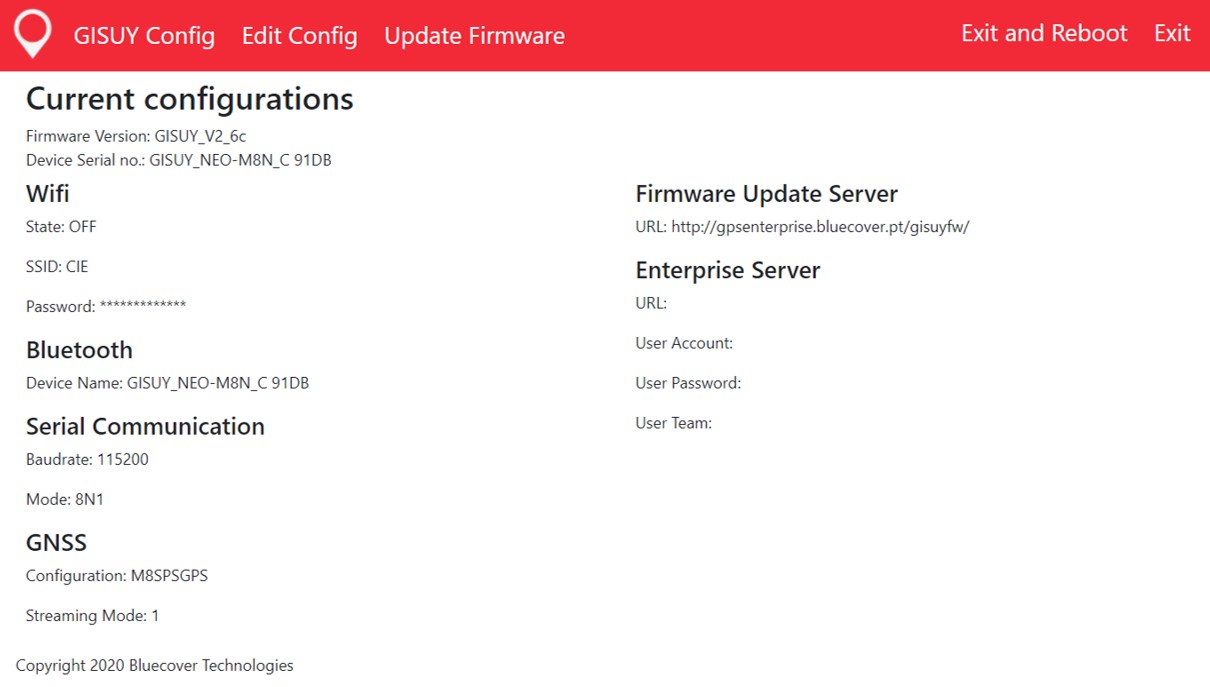Select the Current configurations heading

(x=189, y=98)
